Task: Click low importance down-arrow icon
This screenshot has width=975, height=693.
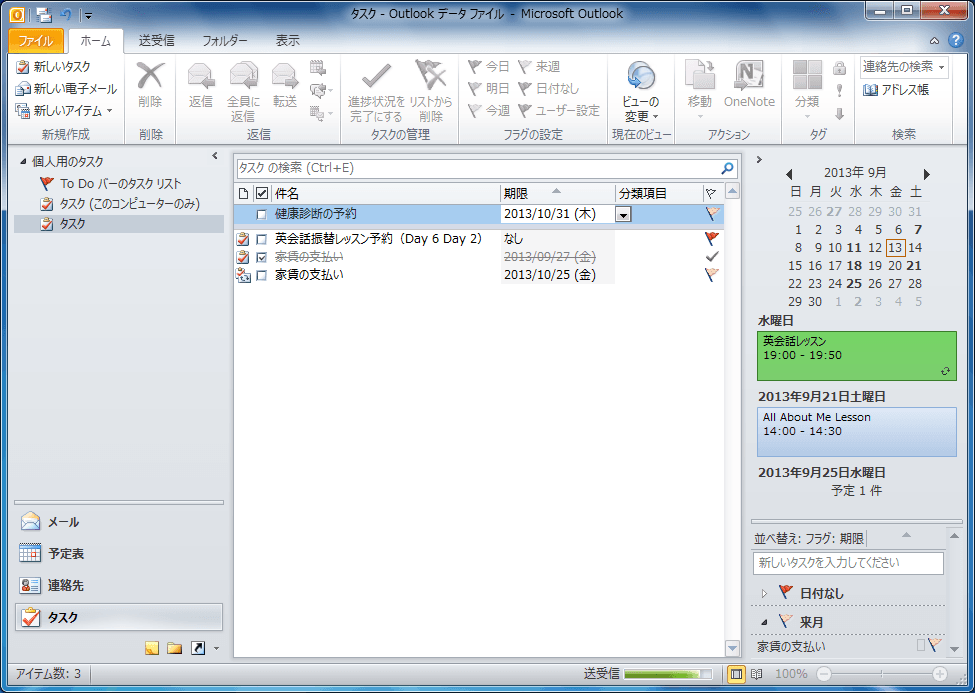Action: (839, 114)
